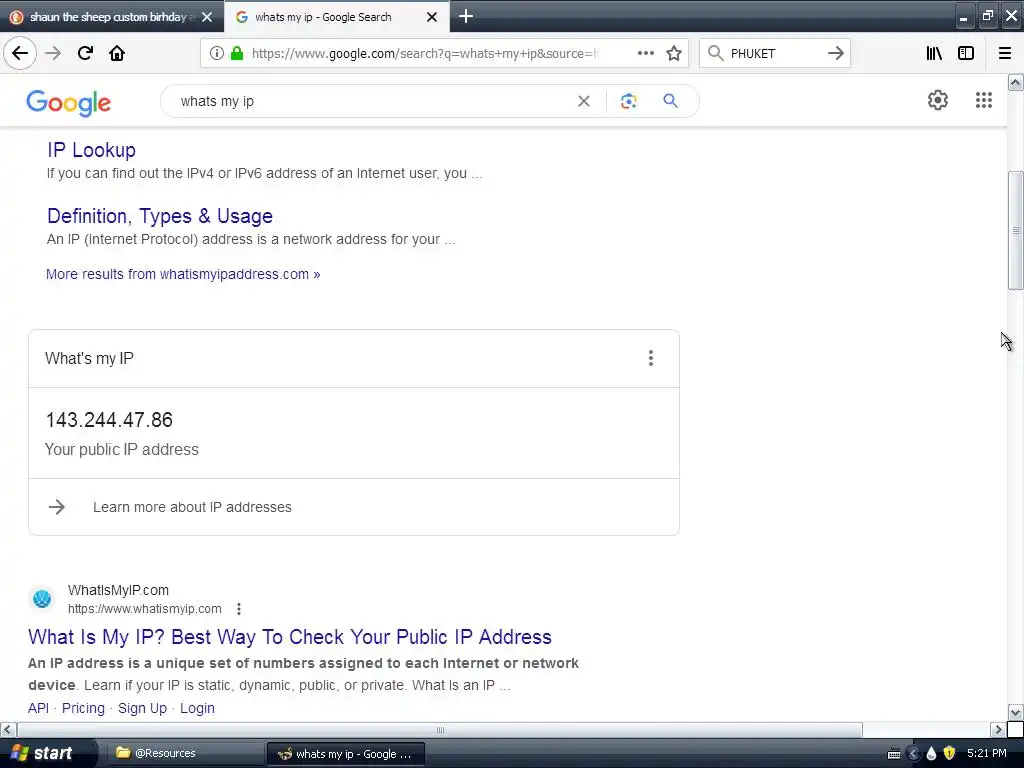Open What Is My IP? Best Way result
The height and width of the screenshot is (768, 1024).
tap(290, 637)
